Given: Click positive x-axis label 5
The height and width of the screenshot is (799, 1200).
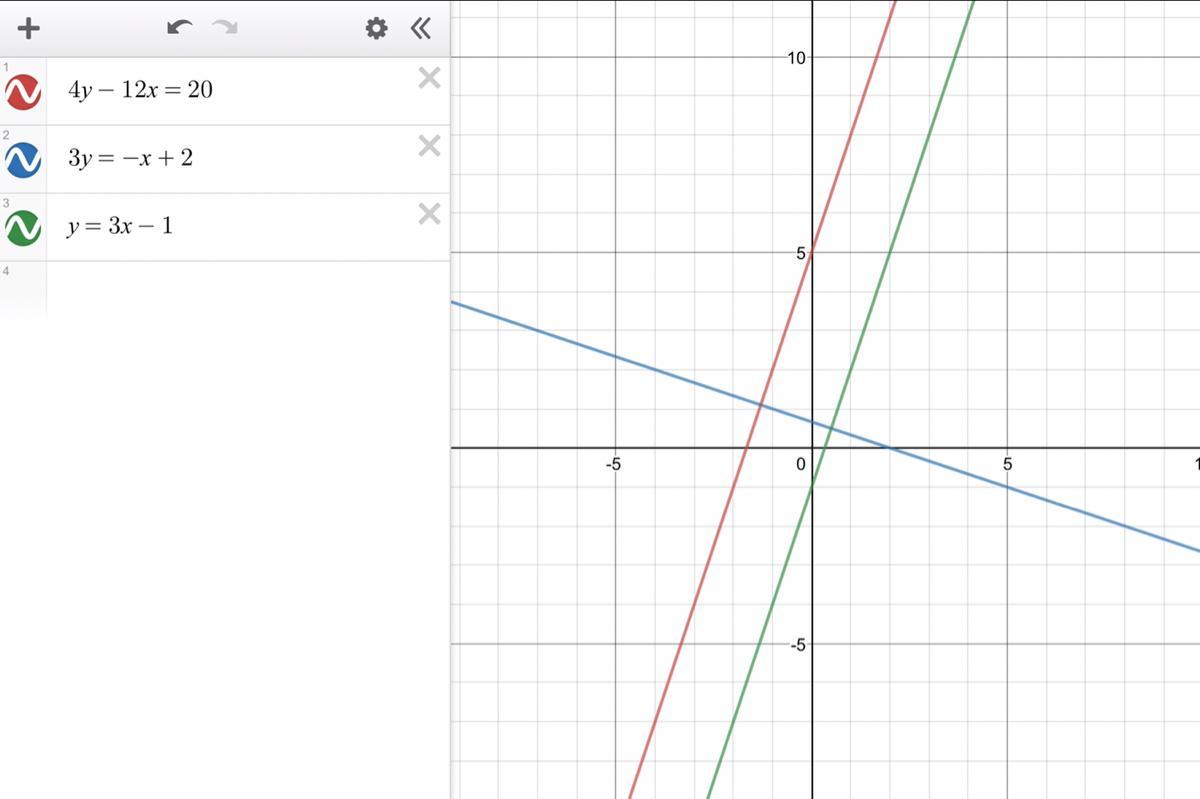Looking at the screenshot, I should 1007,464.
